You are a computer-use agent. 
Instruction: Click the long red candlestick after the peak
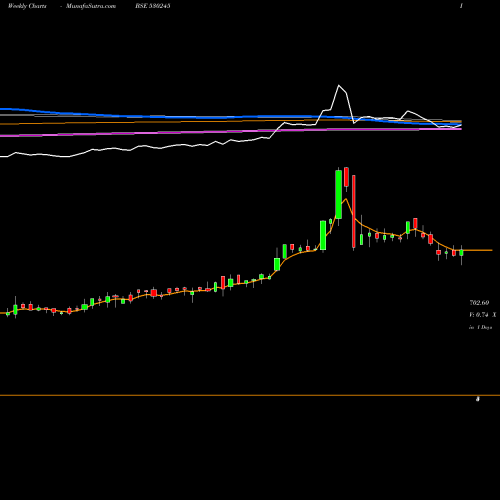(x=354, y=211)
